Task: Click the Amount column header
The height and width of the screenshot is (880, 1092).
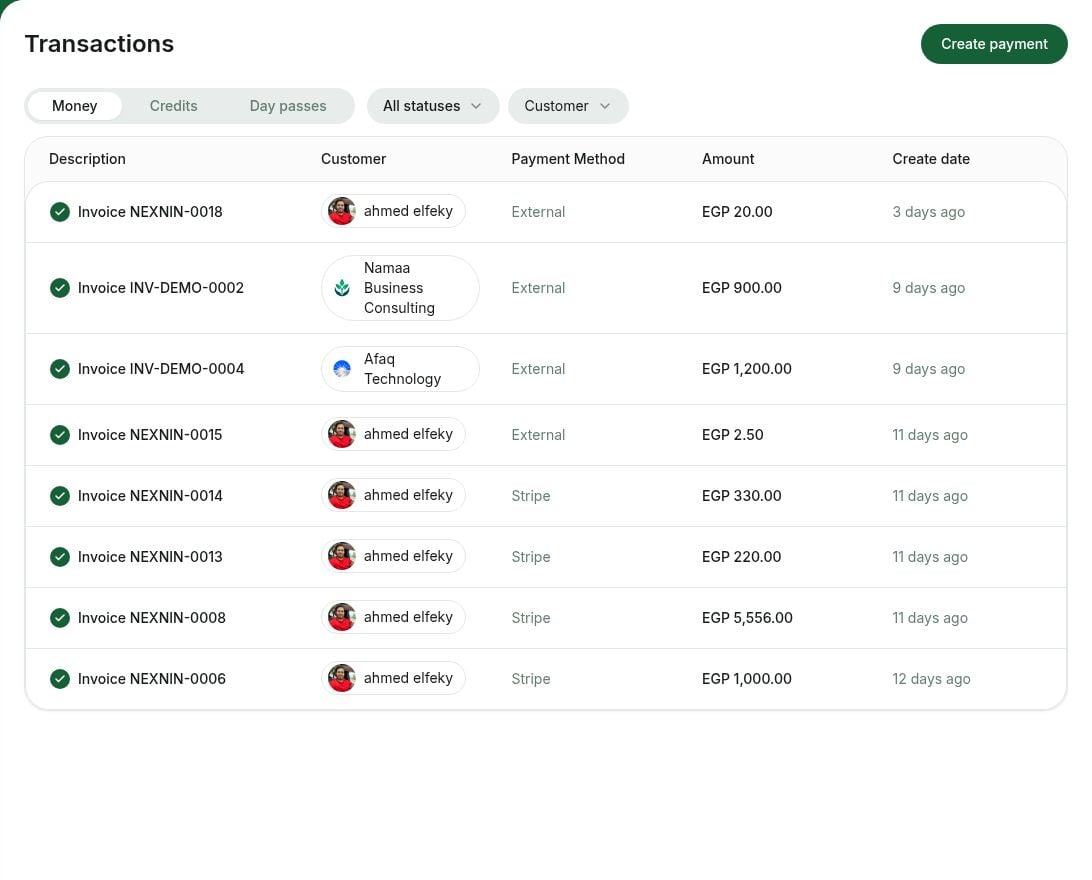Action: click(728, 159)
